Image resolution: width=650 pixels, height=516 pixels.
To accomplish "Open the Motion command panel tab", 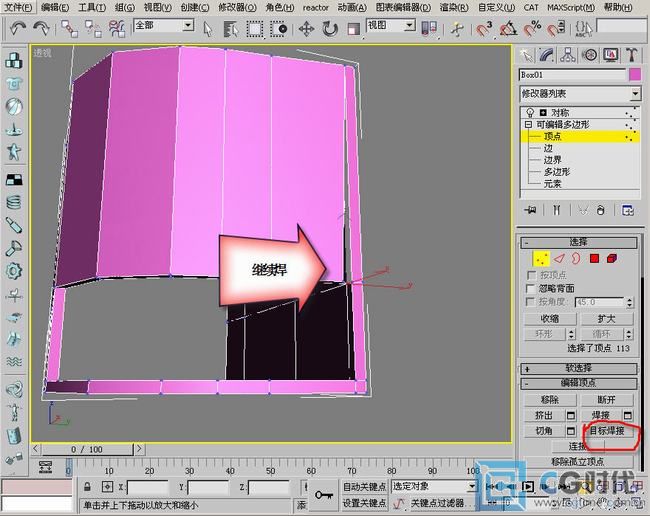I will 589,55.
